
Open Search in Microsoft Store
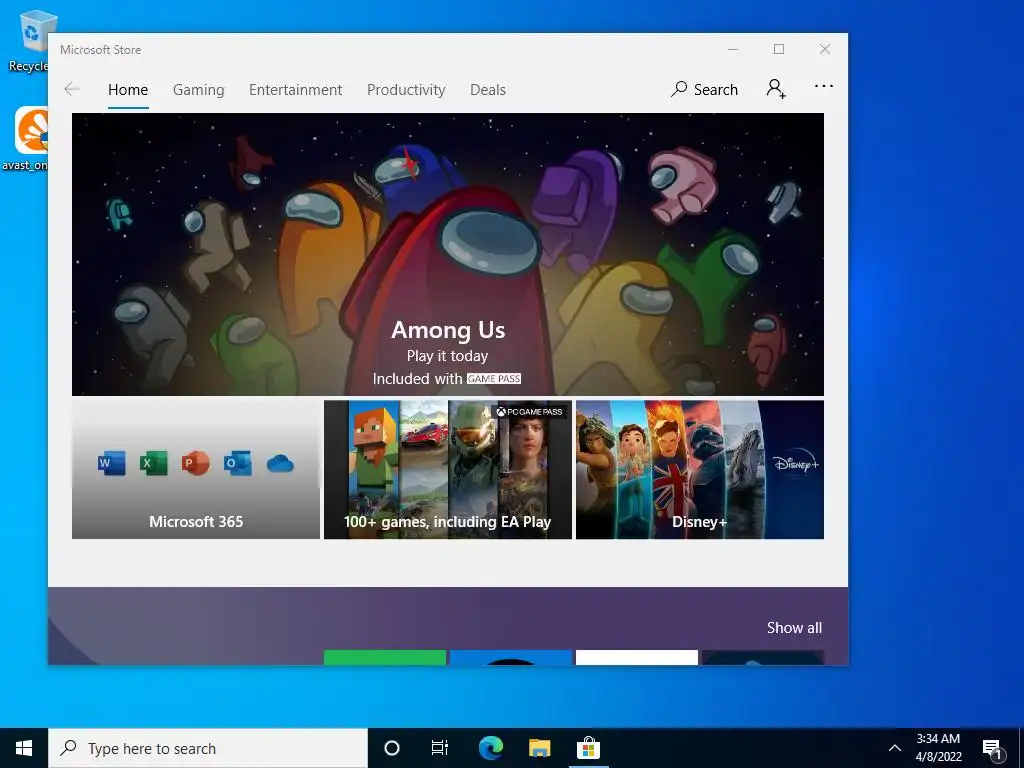click(x=704, y=89)
